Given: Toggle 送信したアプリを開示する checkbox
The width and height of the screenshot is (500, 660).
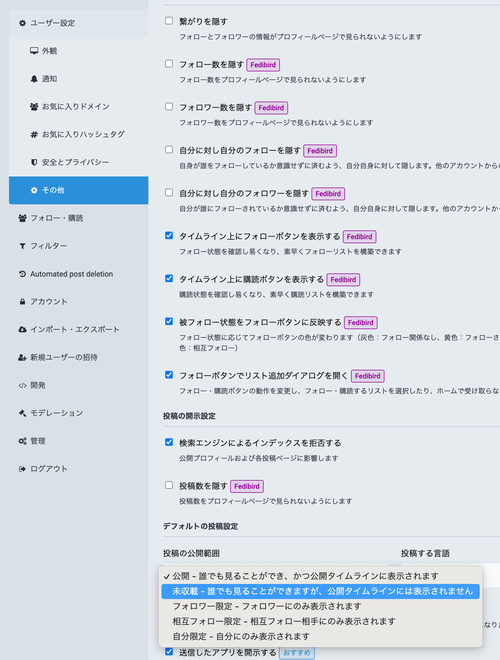Looking at the screenshot, I should (169, 652).
